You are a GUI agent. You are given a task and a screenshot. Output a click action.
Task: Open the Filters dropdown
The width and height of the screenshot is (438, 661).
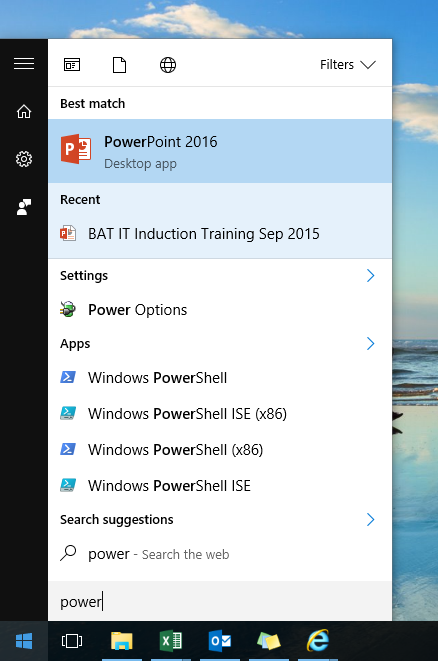[348, 64]
